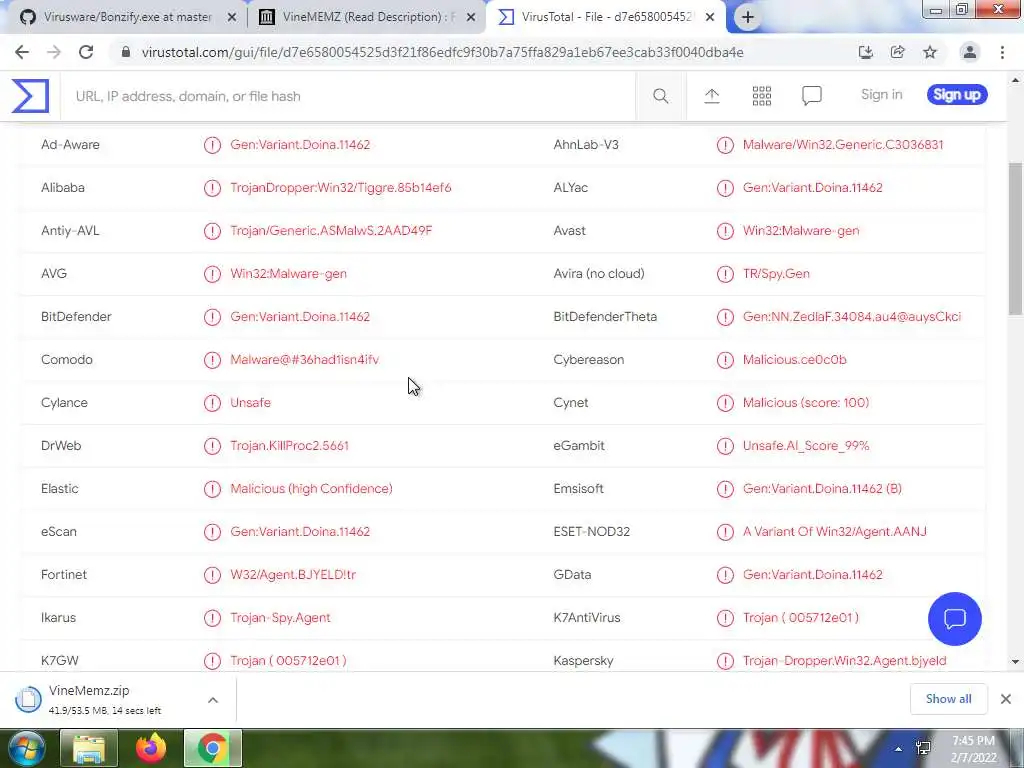Image resolution: width=1024 pixels, height=768 pixels.
Task: Close the Virusware/Bonzify.exe tab
Action: click(x=231, y=18)
